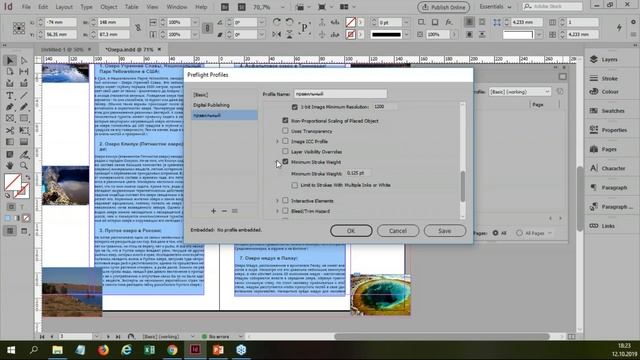The height and width of the screenshot is (360, 640).
Task: Open Excel from the taskbar
Action: click(149, 350)
